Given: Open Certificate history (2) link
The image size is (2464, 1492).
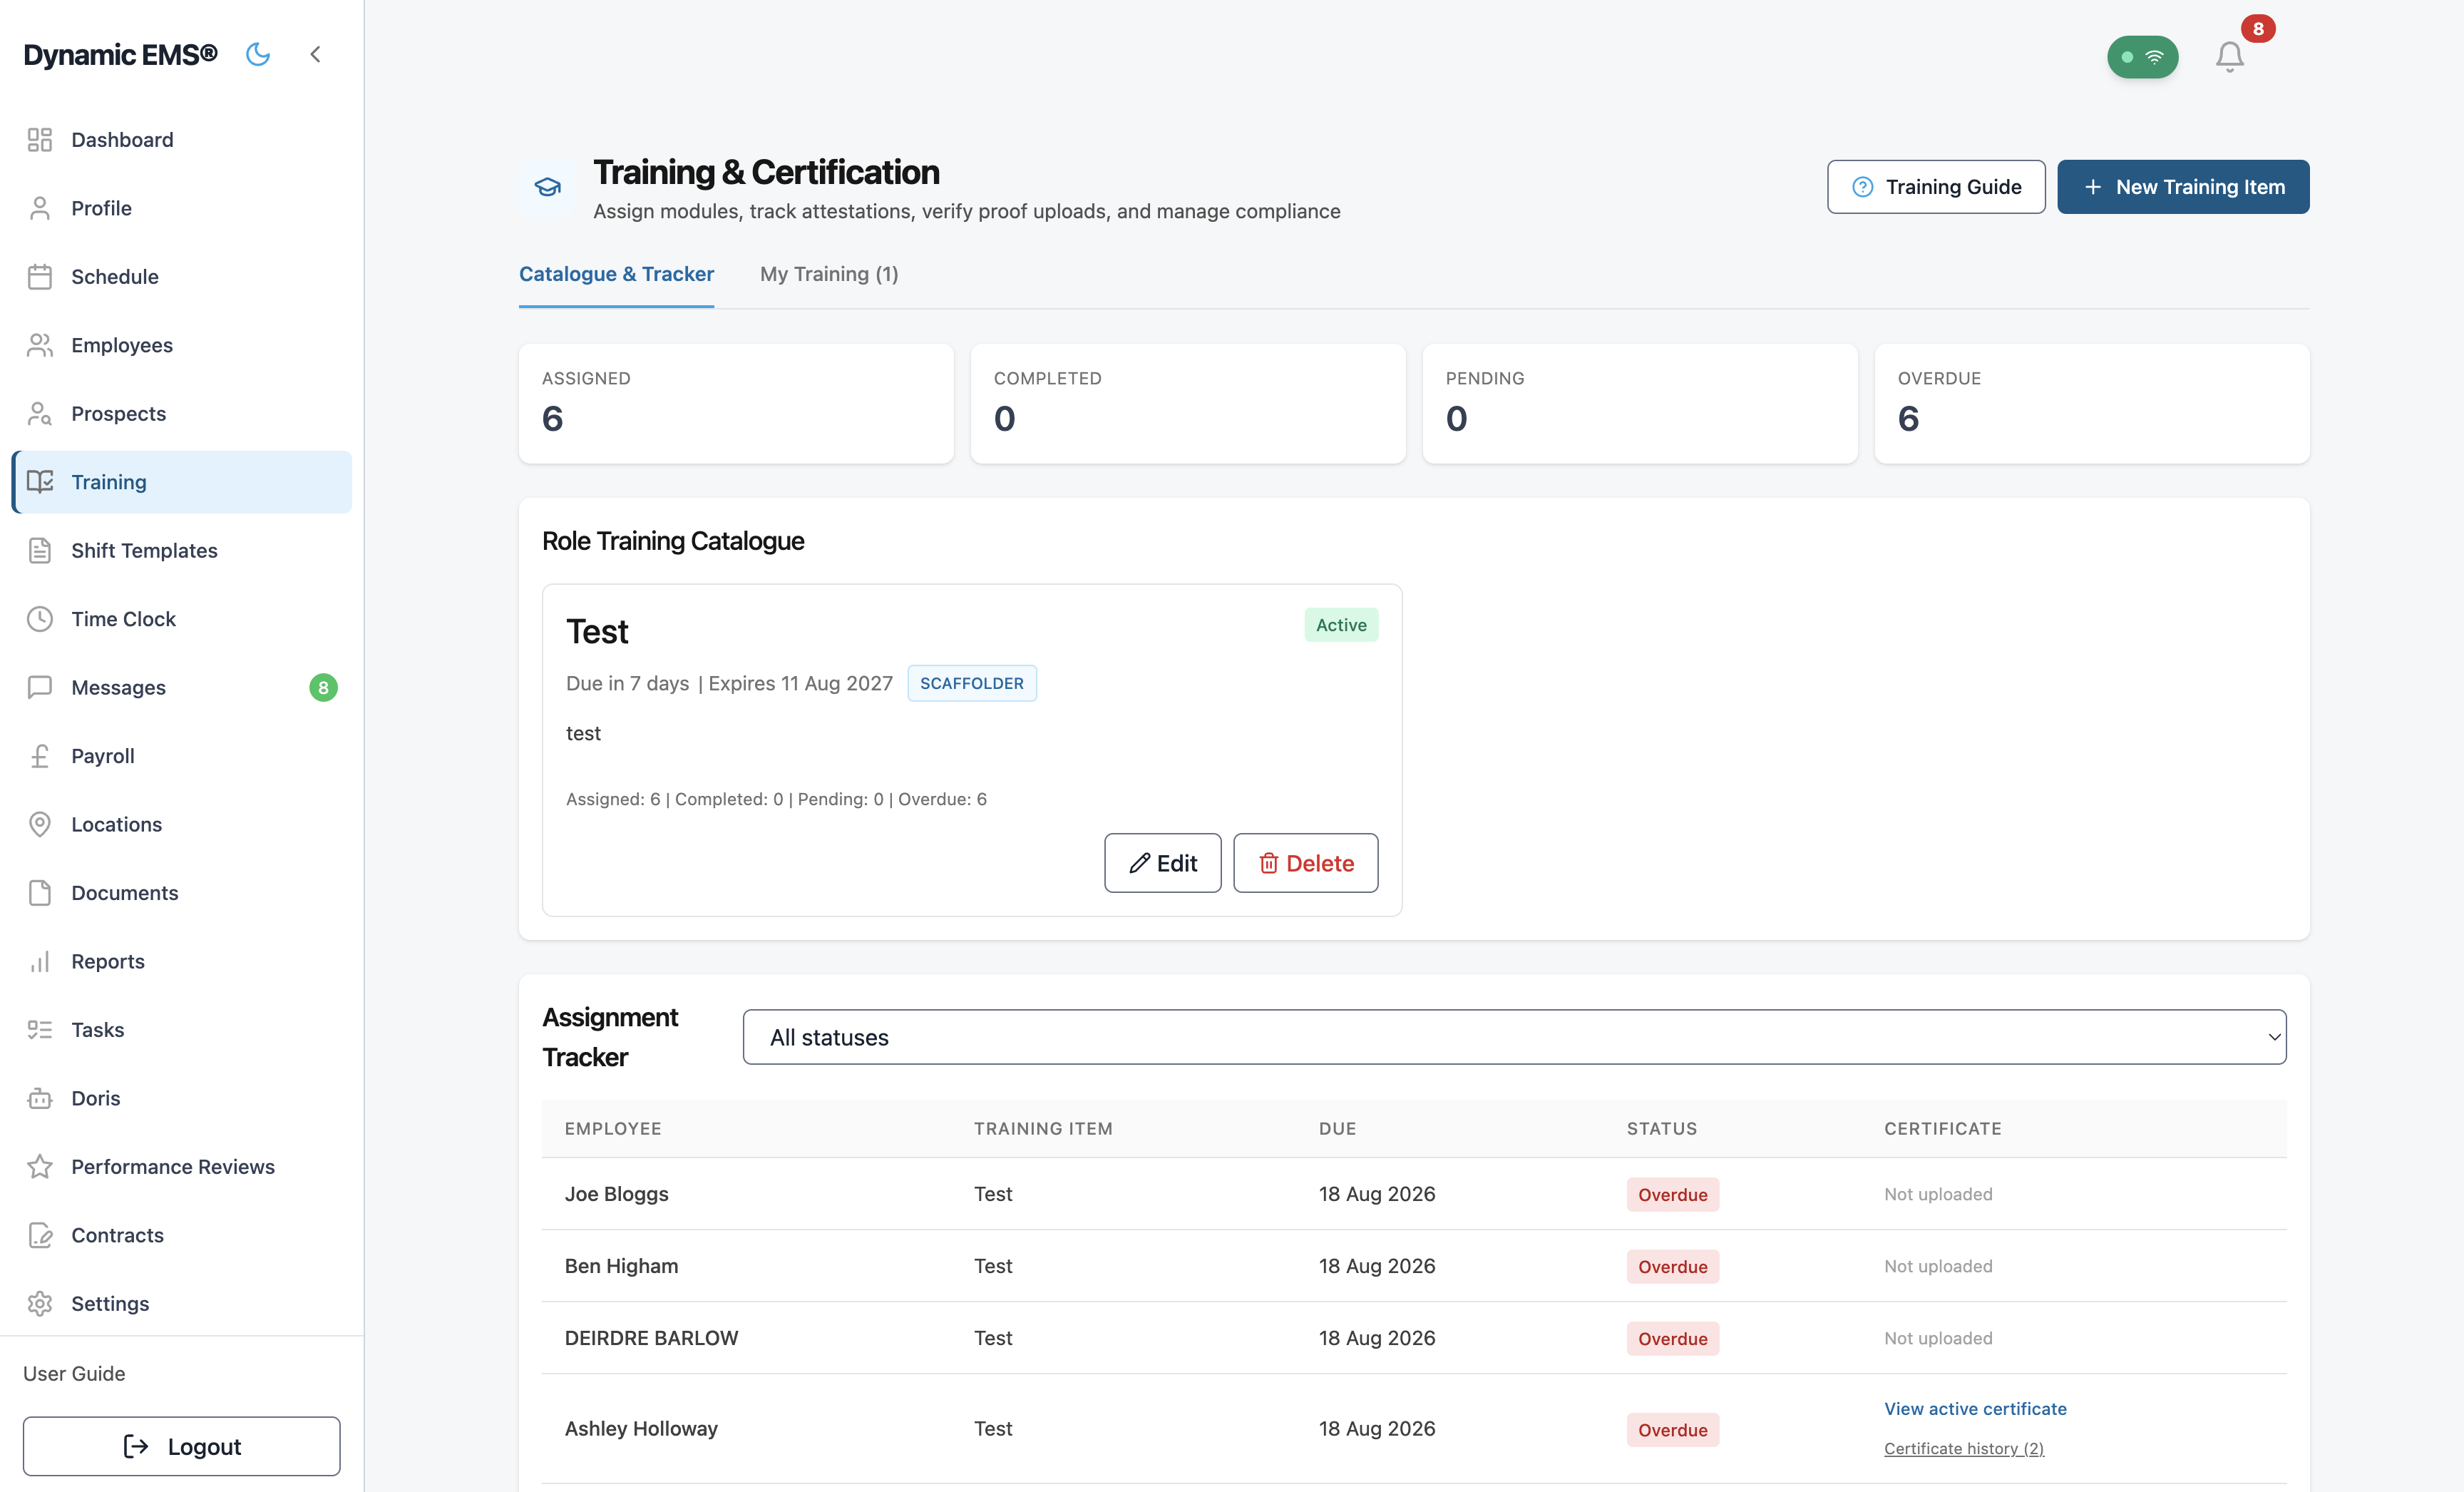Looking at the screenshot, I should [1963, 1449].
